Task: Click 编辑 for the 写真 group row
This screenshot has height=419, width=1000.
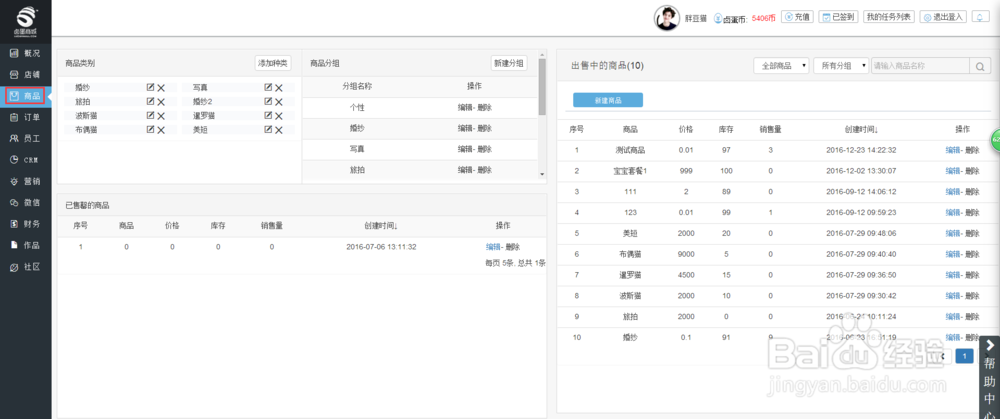Action: [x=465, y=149]
